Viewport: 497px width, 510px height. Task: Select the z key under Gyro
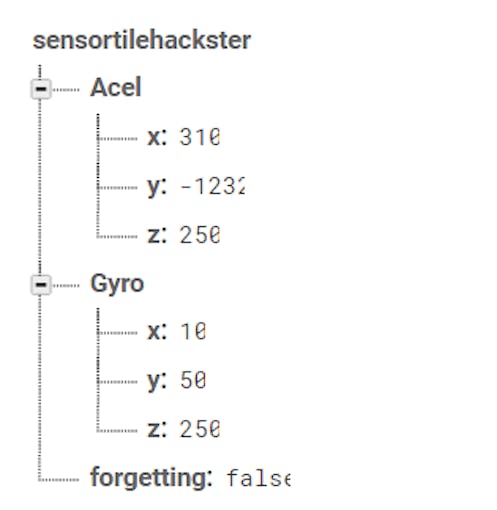157,429
